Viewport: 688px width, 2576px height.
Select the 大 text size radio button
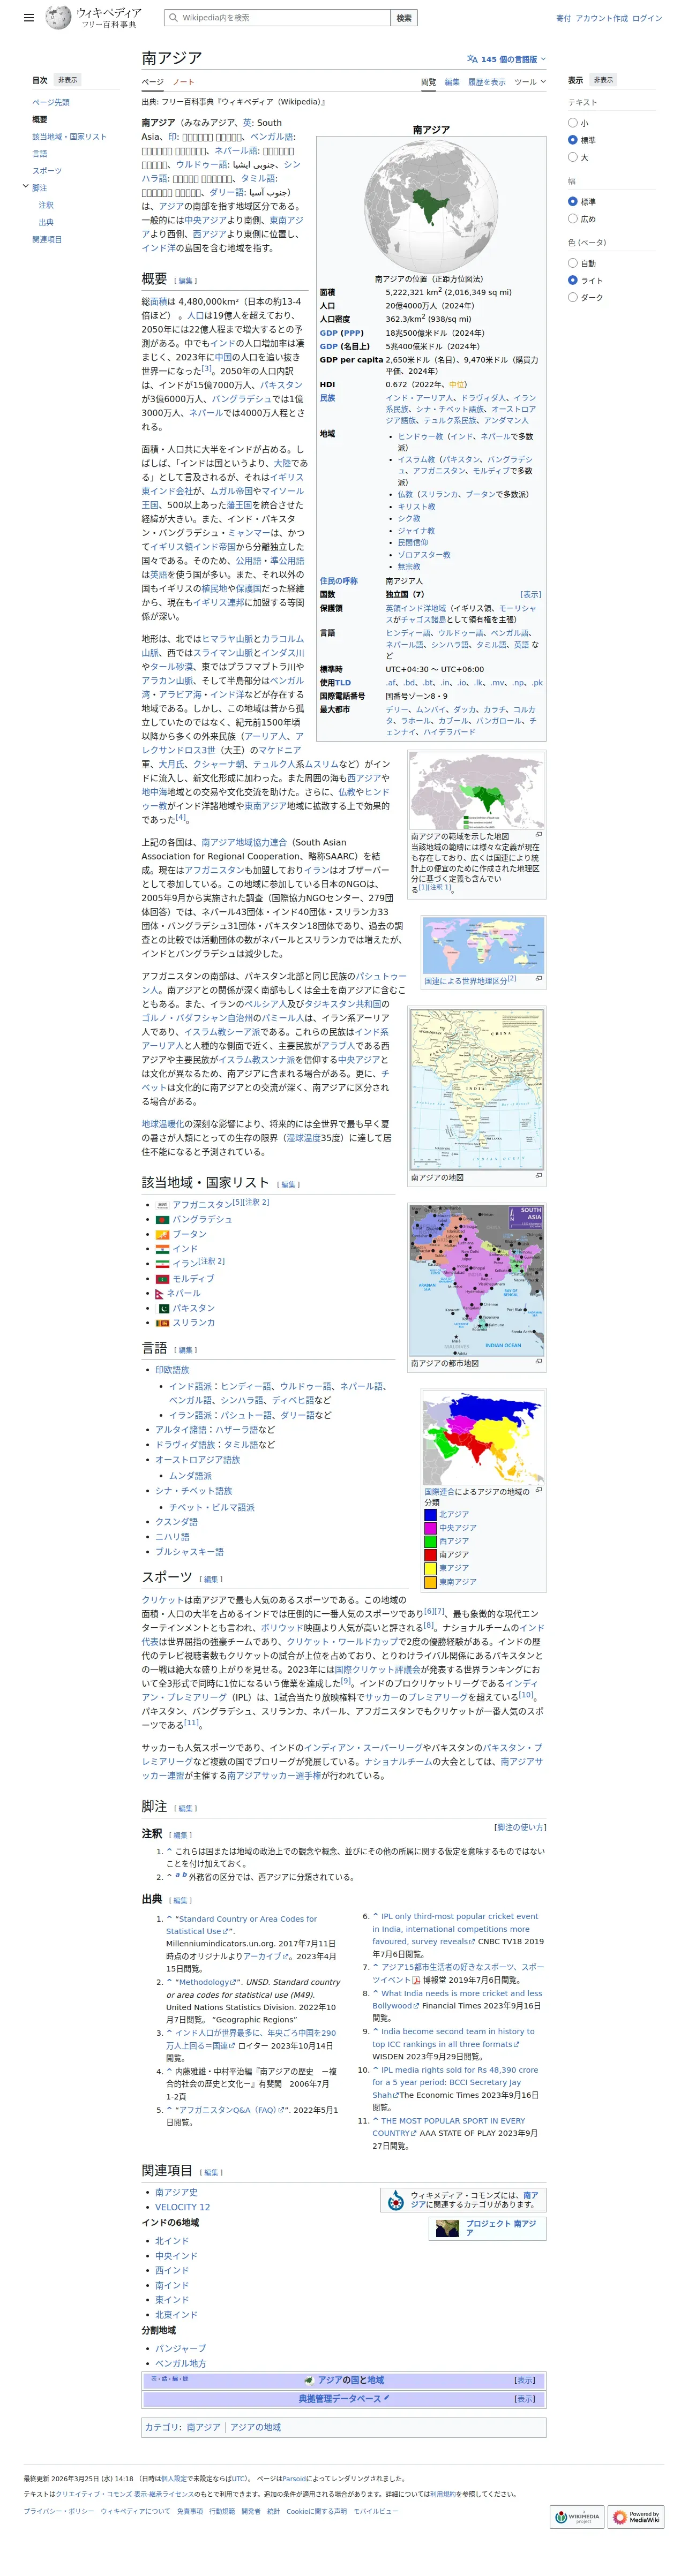click(x=572, y=157)
